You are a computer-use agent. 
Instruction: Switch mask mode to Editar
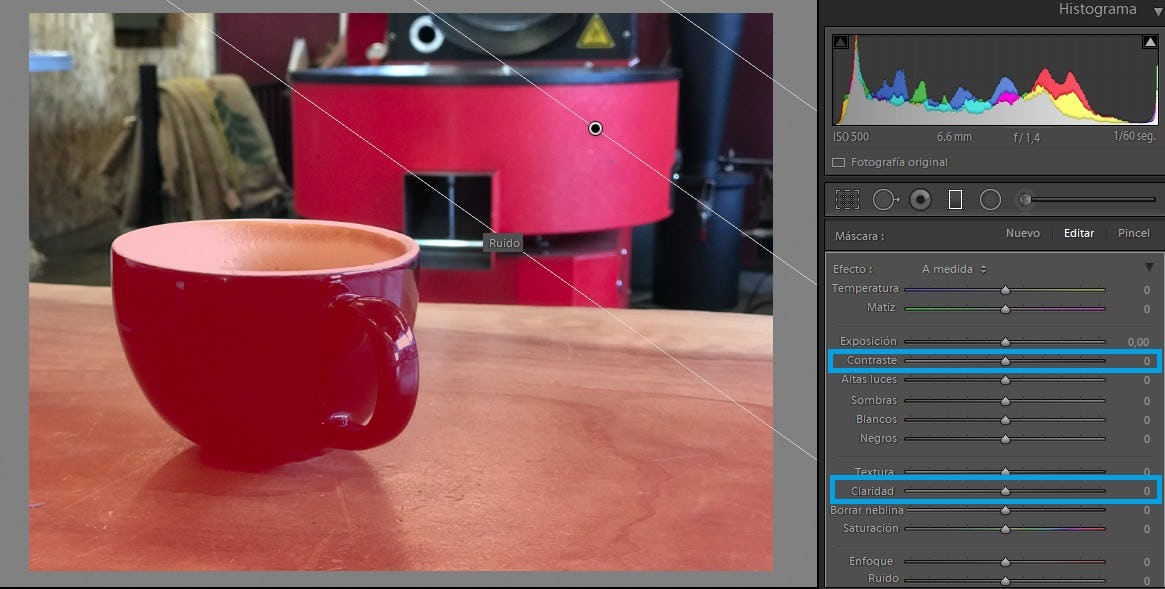tap(1078, 233)
